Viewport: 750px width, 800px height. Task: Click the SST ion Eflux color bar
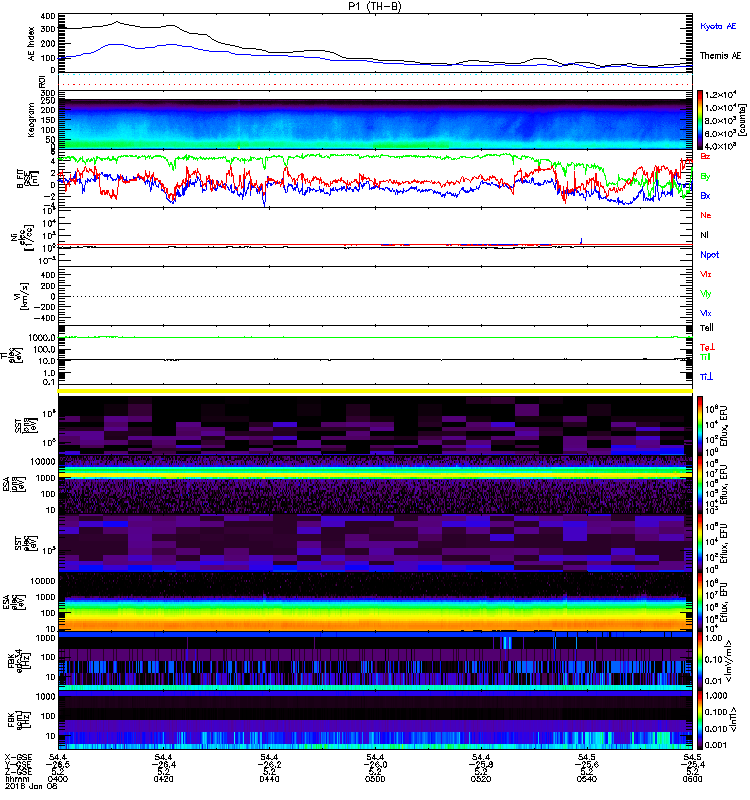tap(700, 426)
